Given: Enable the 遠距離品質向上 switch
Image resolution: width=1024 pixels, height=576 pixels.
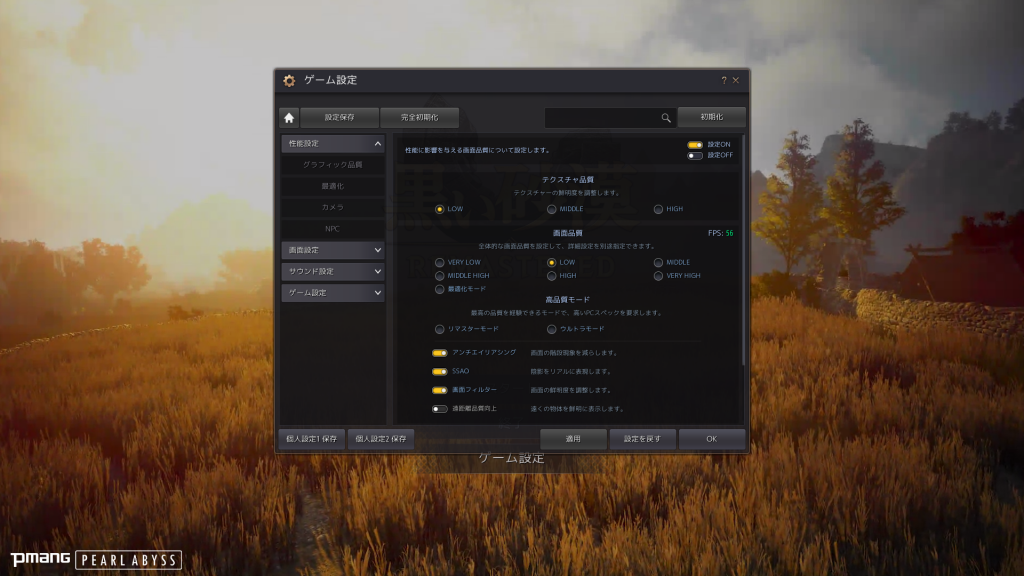Looking at the screenshot, I should coord(440,409).
